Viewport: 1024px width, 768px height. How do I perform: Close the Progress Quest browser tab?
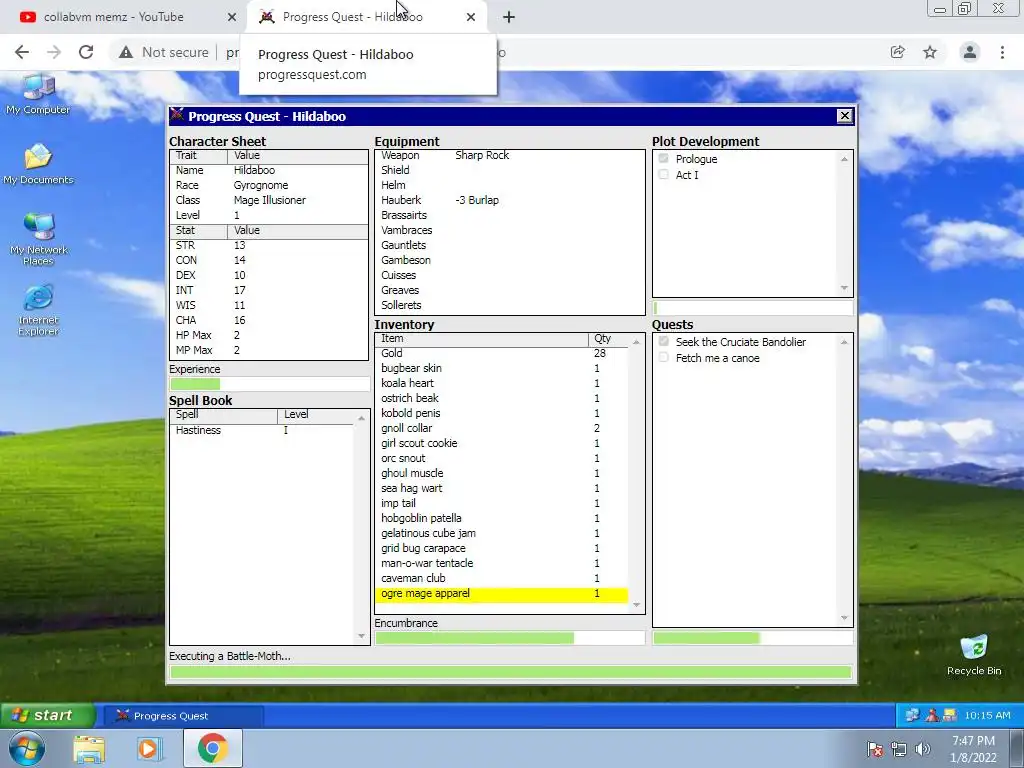[x=471, y=17]
